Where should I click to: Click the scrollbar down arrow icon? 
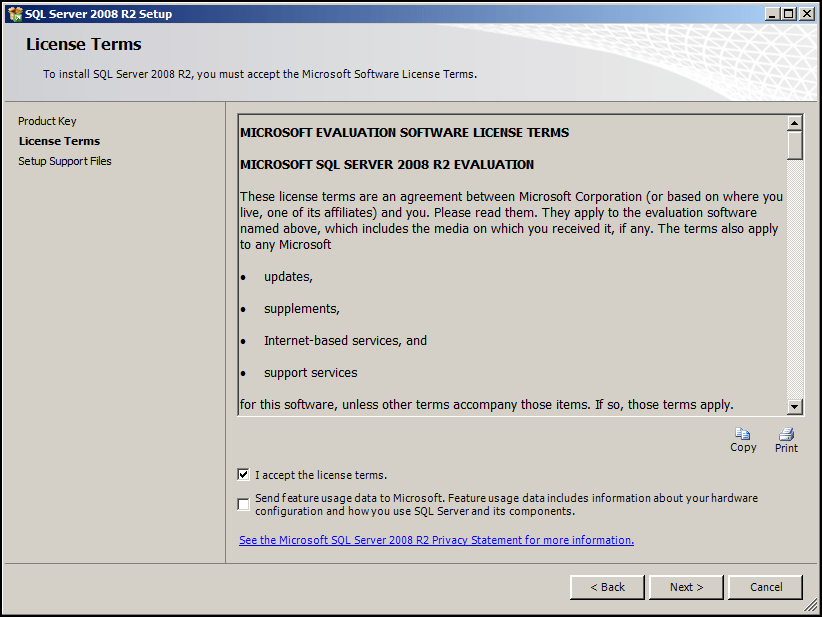(x=794, y=406)
